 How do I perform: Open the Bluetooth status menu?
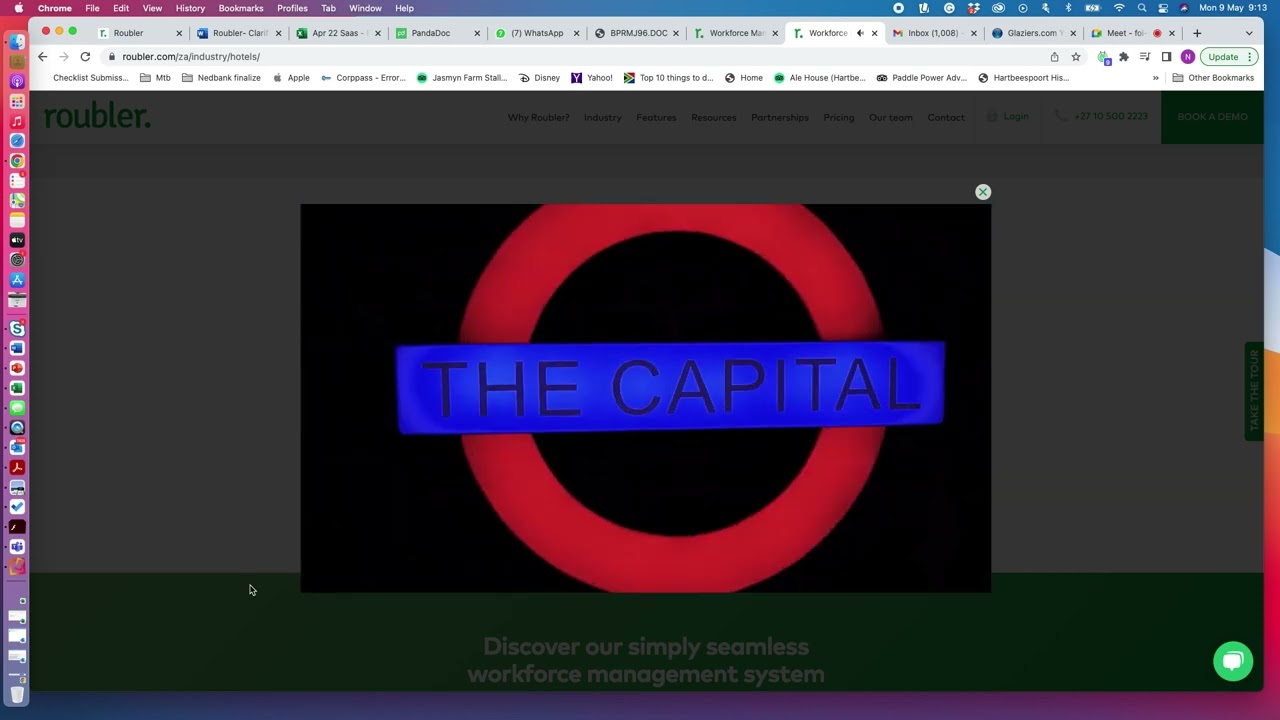pos(1068,8)
